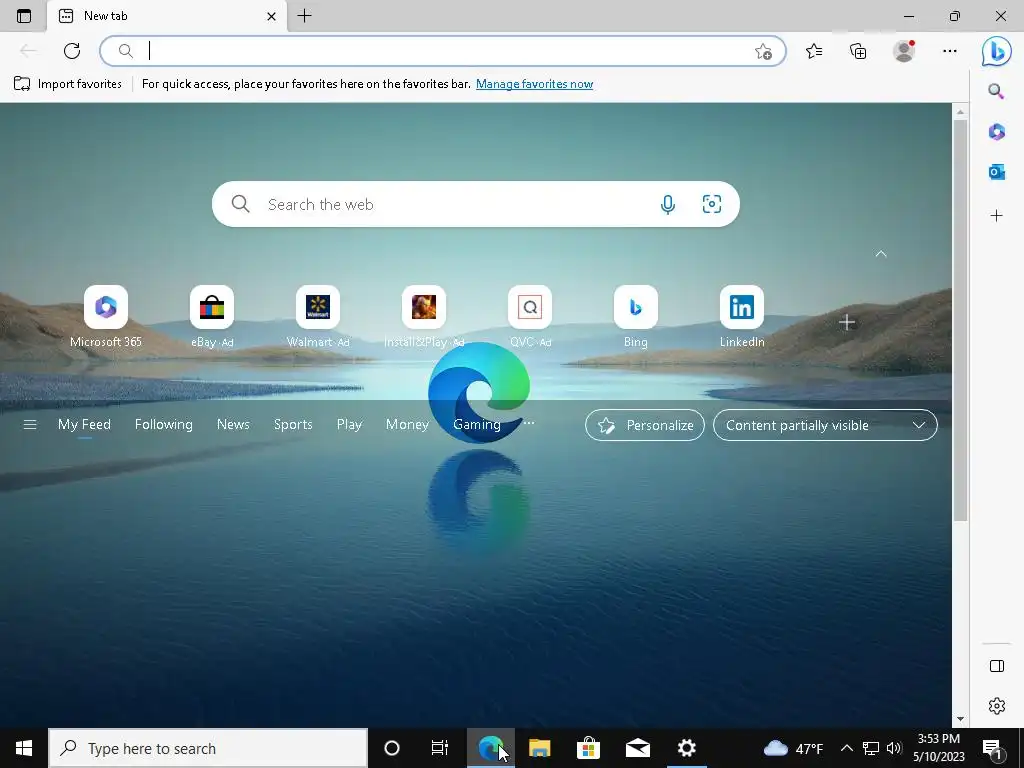Click taskbar Type here to search box
The width and height of the screenshot is (1024, 768).
[x=208, y=748]
